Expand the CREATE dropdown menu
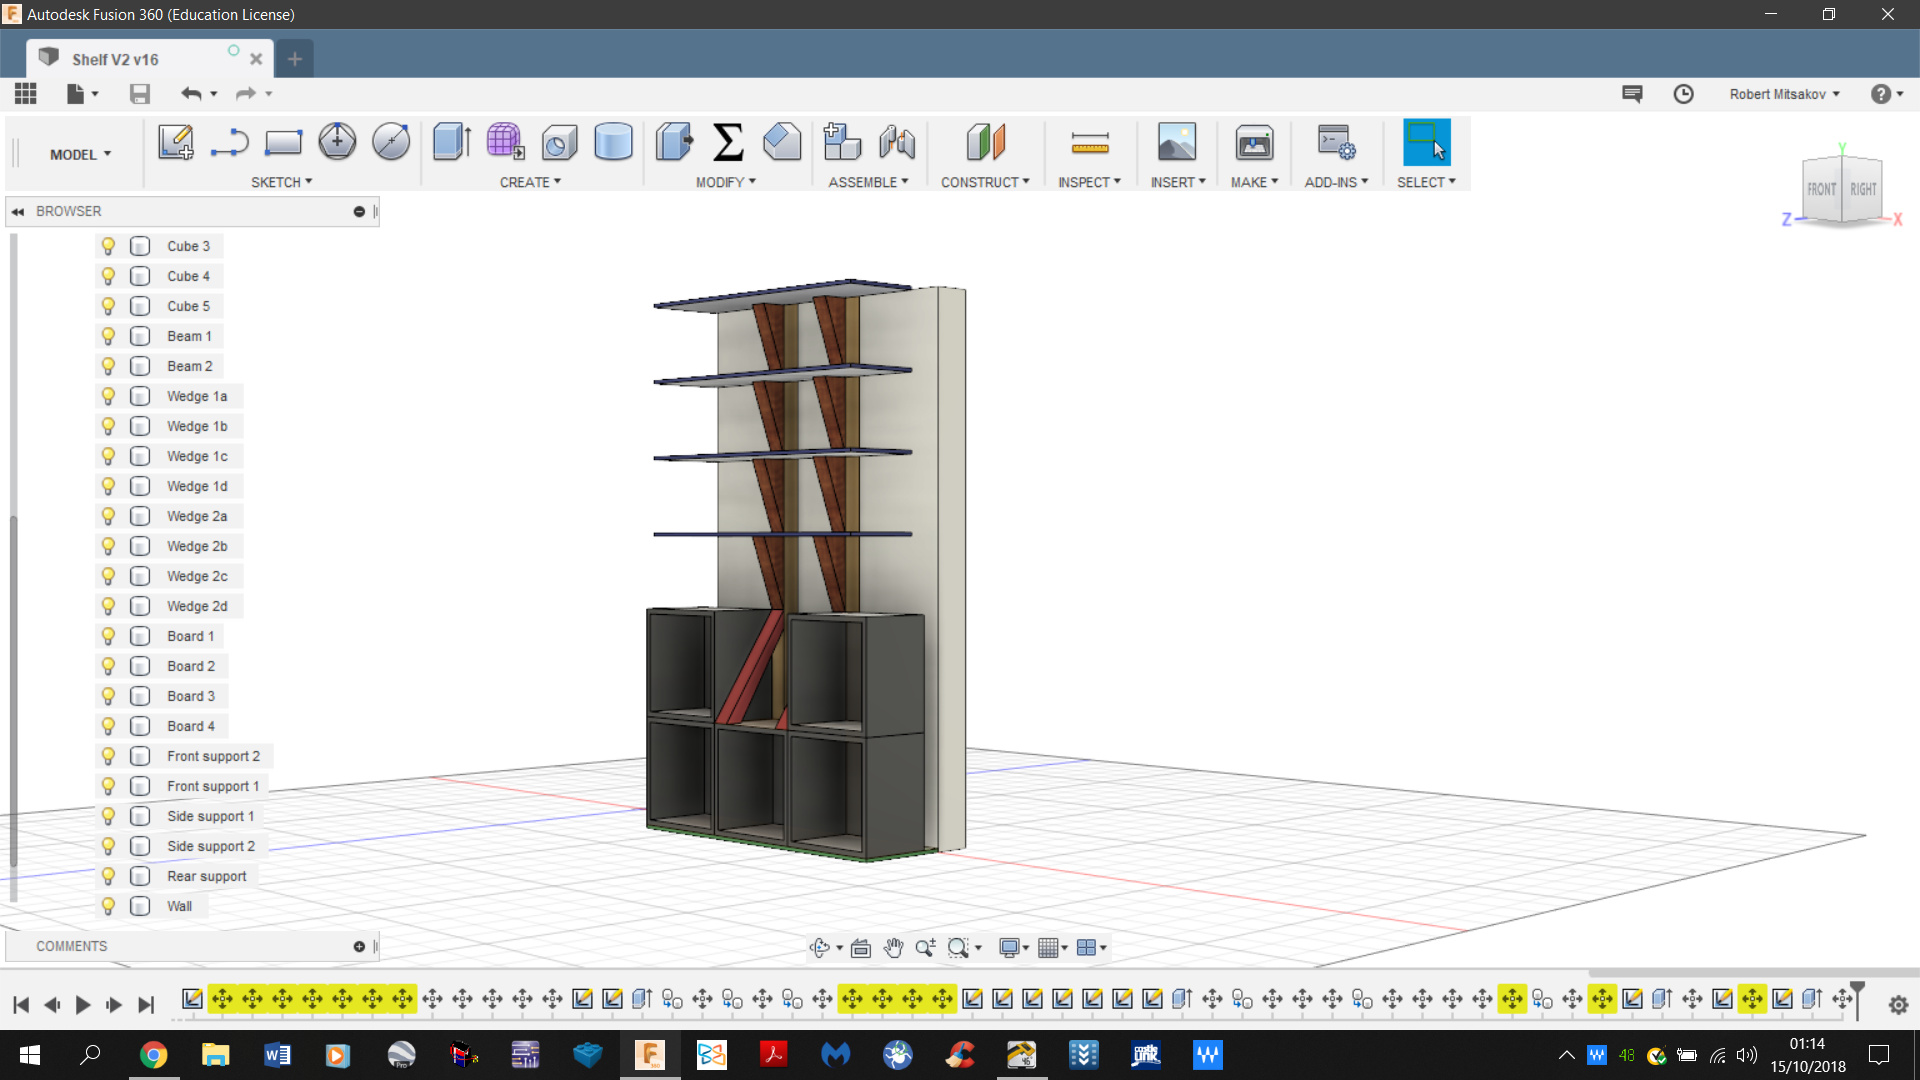Image resolution: width=1920 pixels, height=1080 pixels. [530, 182]
